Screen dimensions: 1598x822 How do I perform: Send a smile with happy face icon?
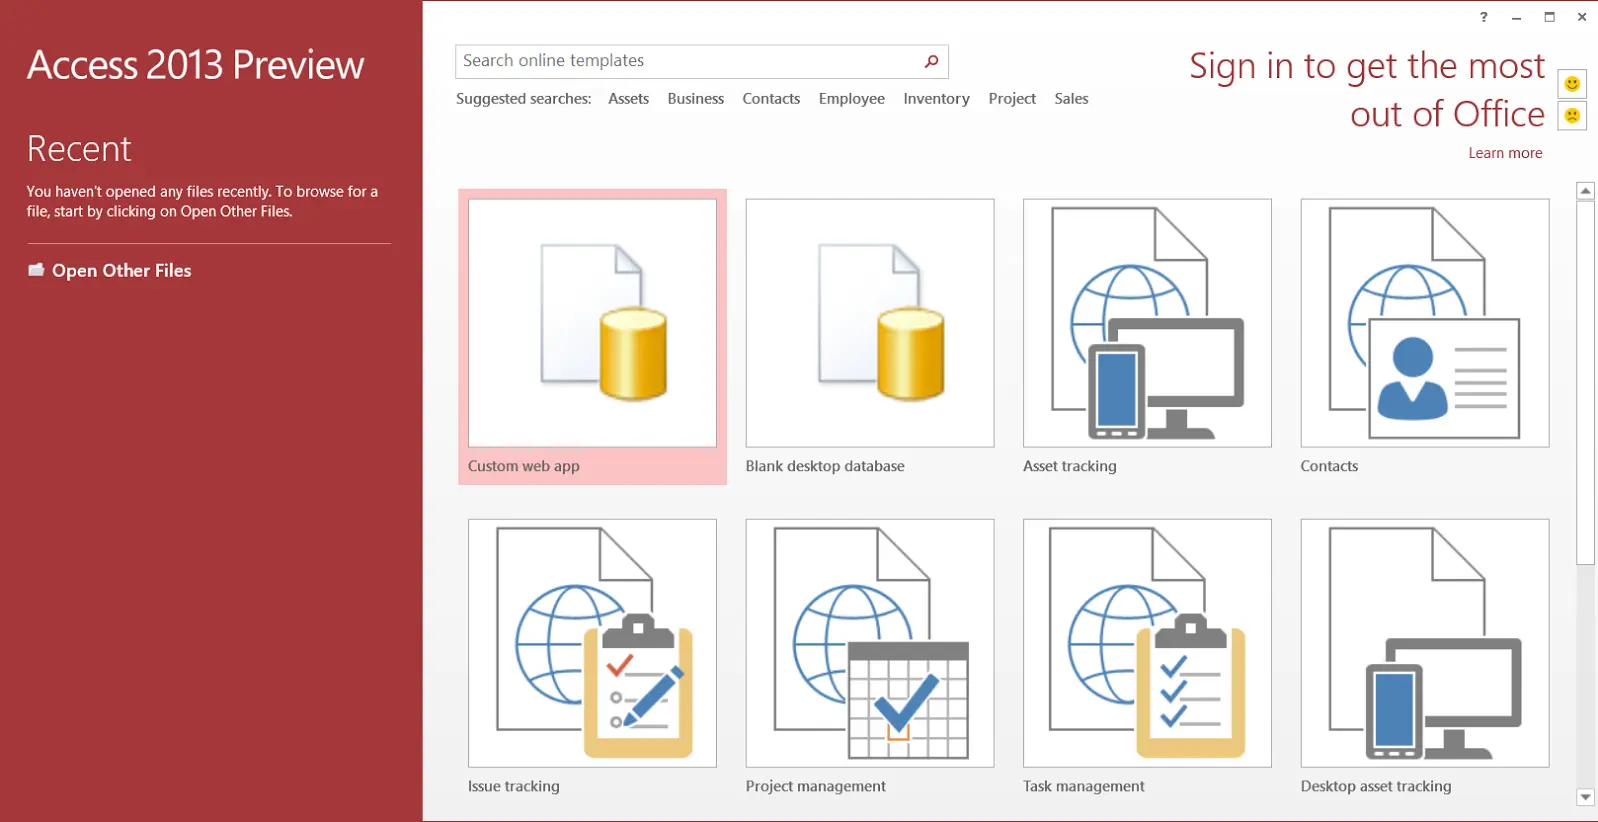[x=1572, y=84]
